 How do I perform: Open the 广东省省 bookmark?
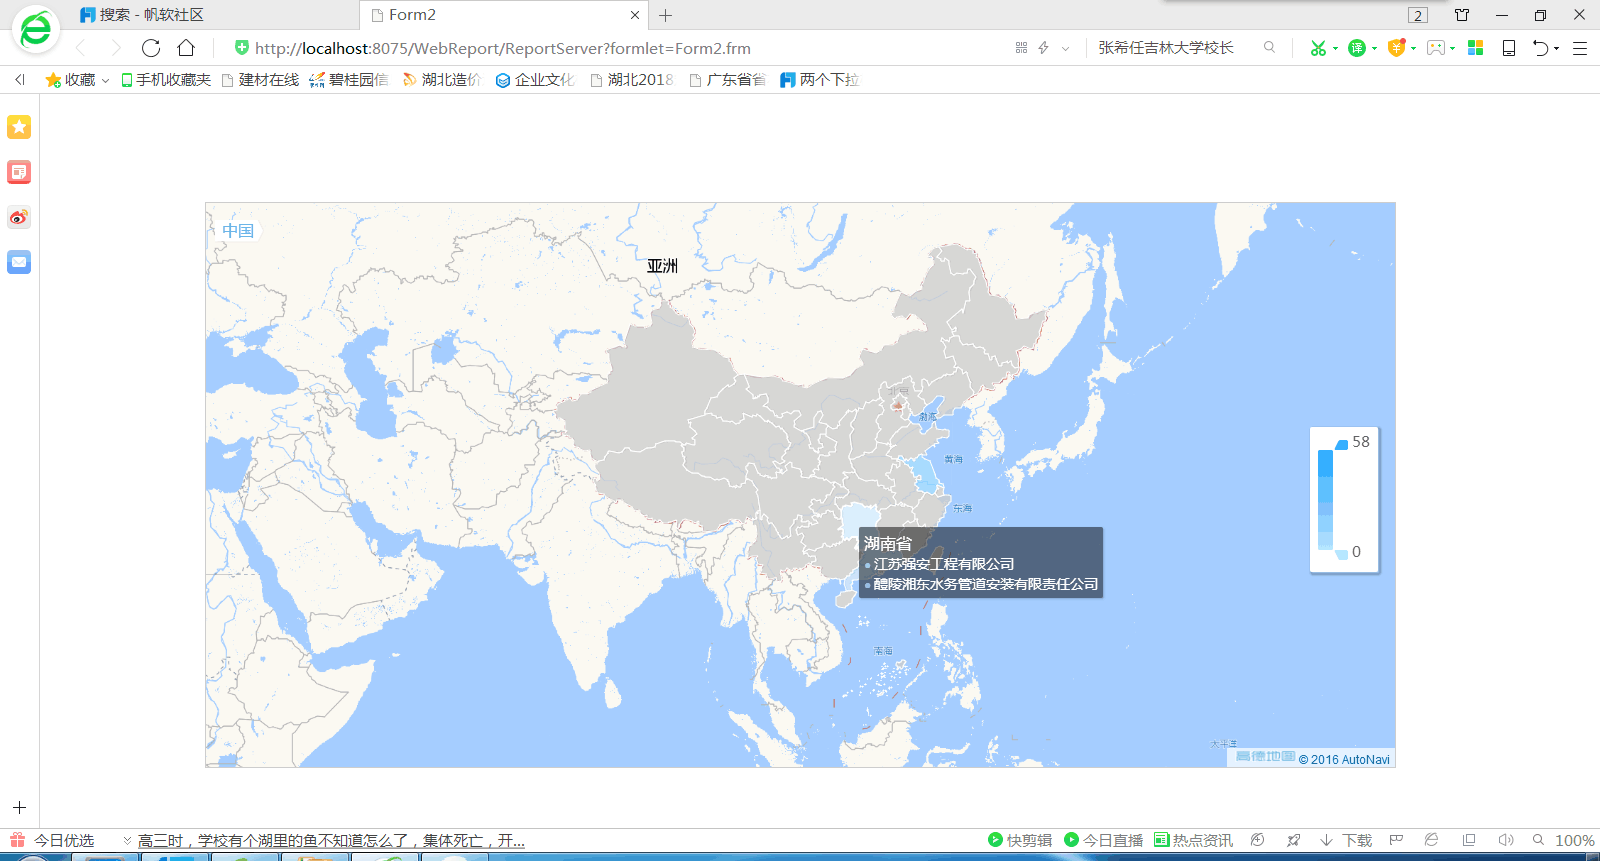727,80
